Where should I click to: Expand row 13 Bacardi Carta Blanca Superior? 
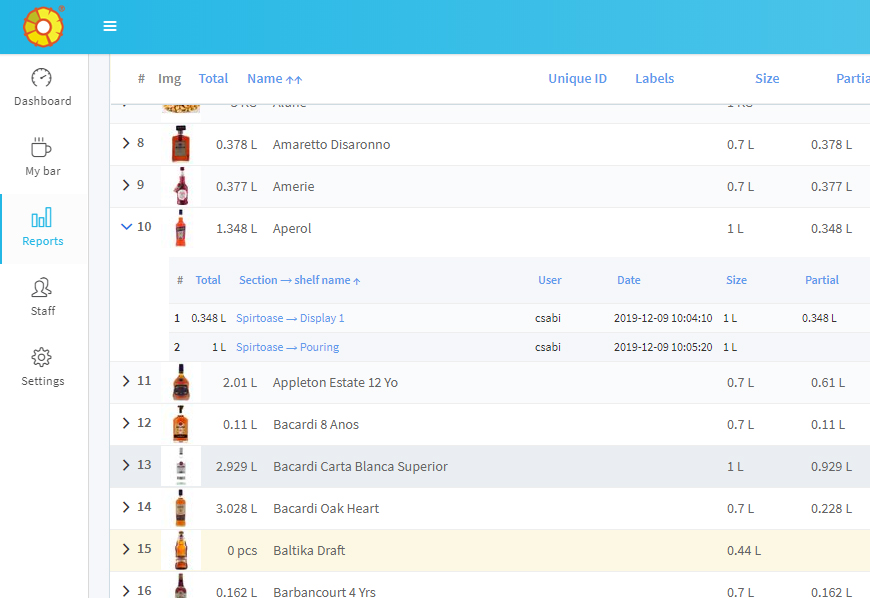pos(126,465)
